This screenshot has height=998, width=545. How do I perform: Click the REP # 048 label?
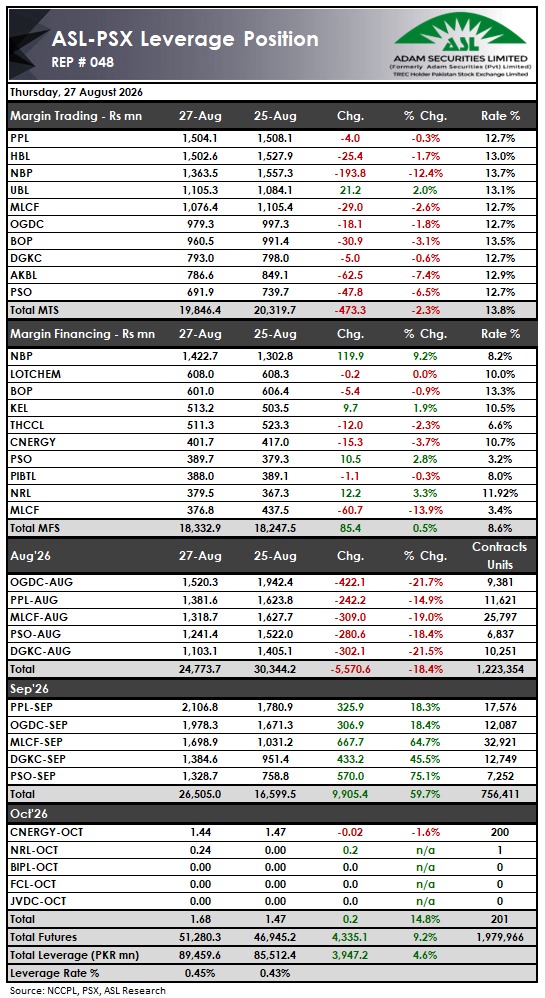pyautogui.click(x=83, y=63)
